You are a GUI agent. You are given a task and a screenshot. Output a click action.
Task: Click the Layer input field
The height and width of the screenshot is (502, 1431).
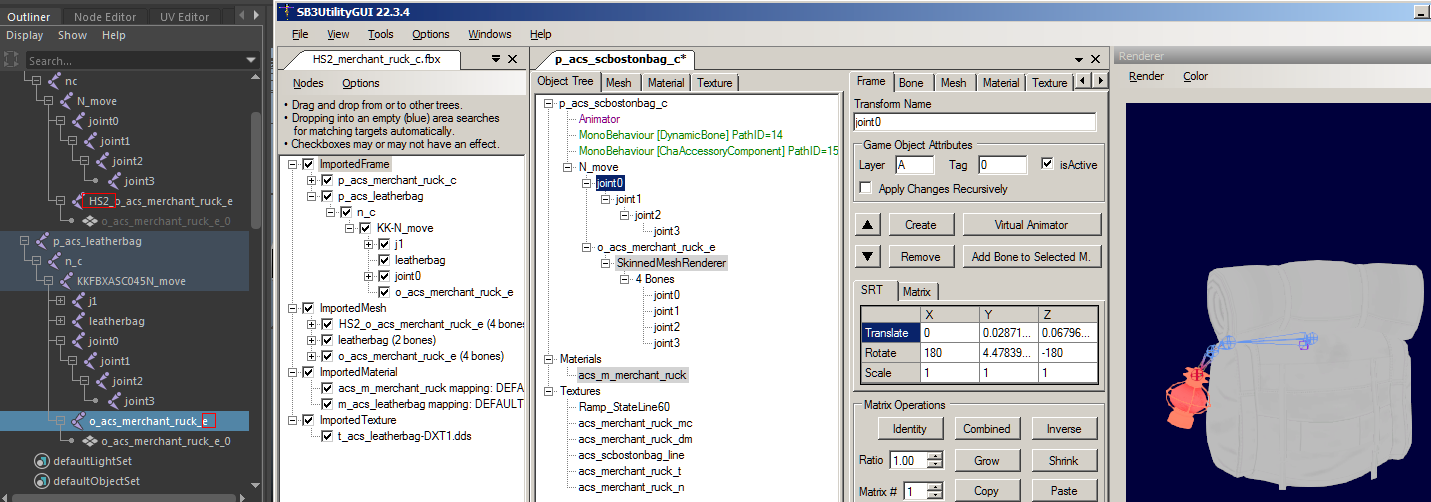915,165
